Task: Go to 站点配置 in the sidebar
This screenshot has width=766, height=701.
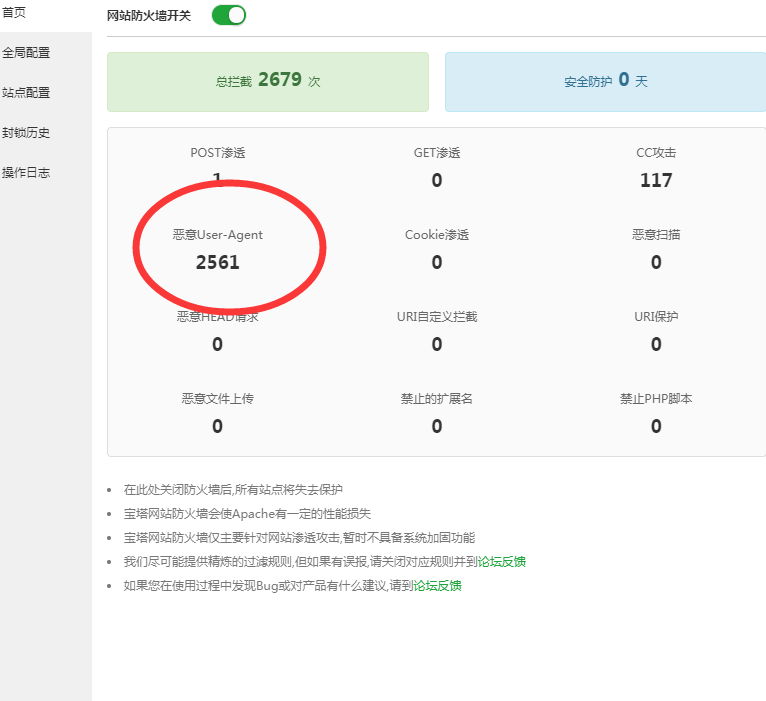Action: 26,92
